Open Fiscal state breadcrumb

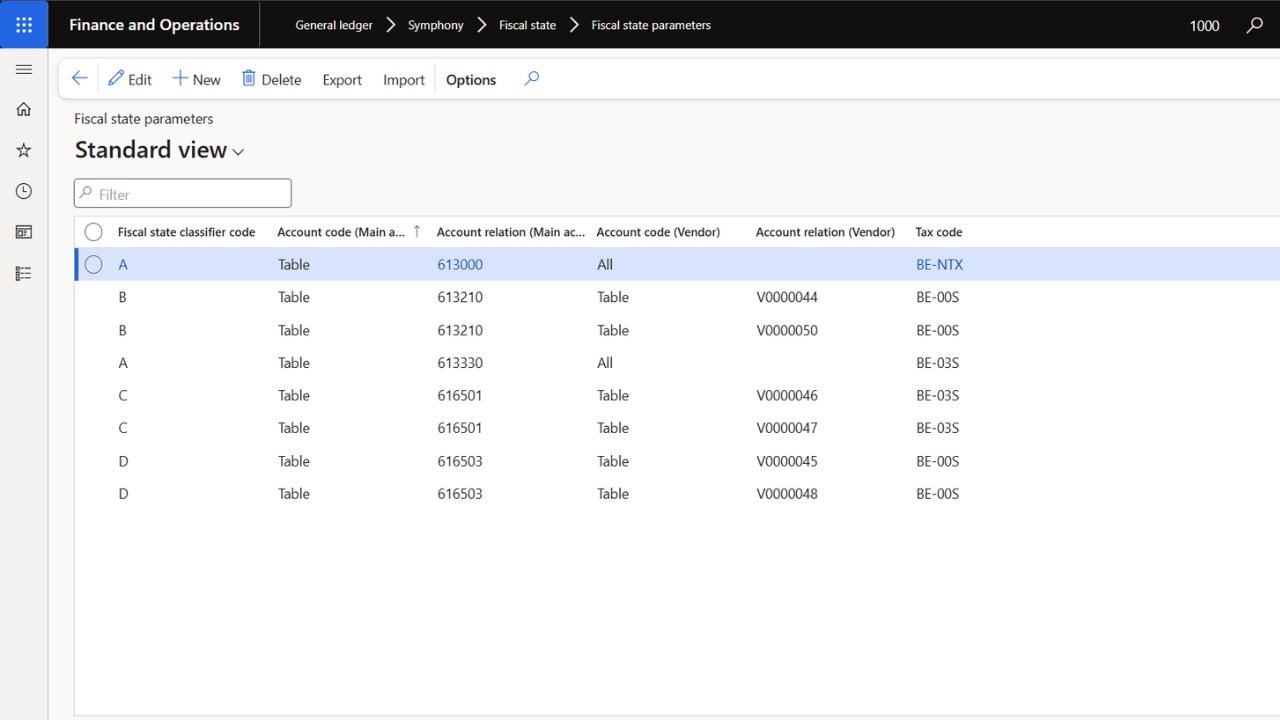click(527, 25)
